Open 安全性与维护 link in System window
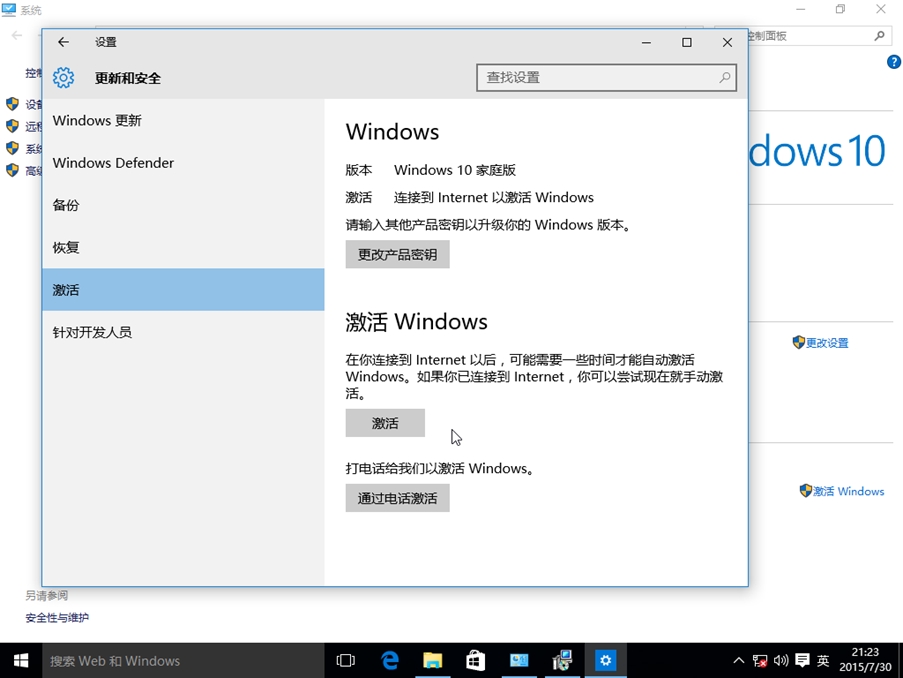 [x=57, y=618]
